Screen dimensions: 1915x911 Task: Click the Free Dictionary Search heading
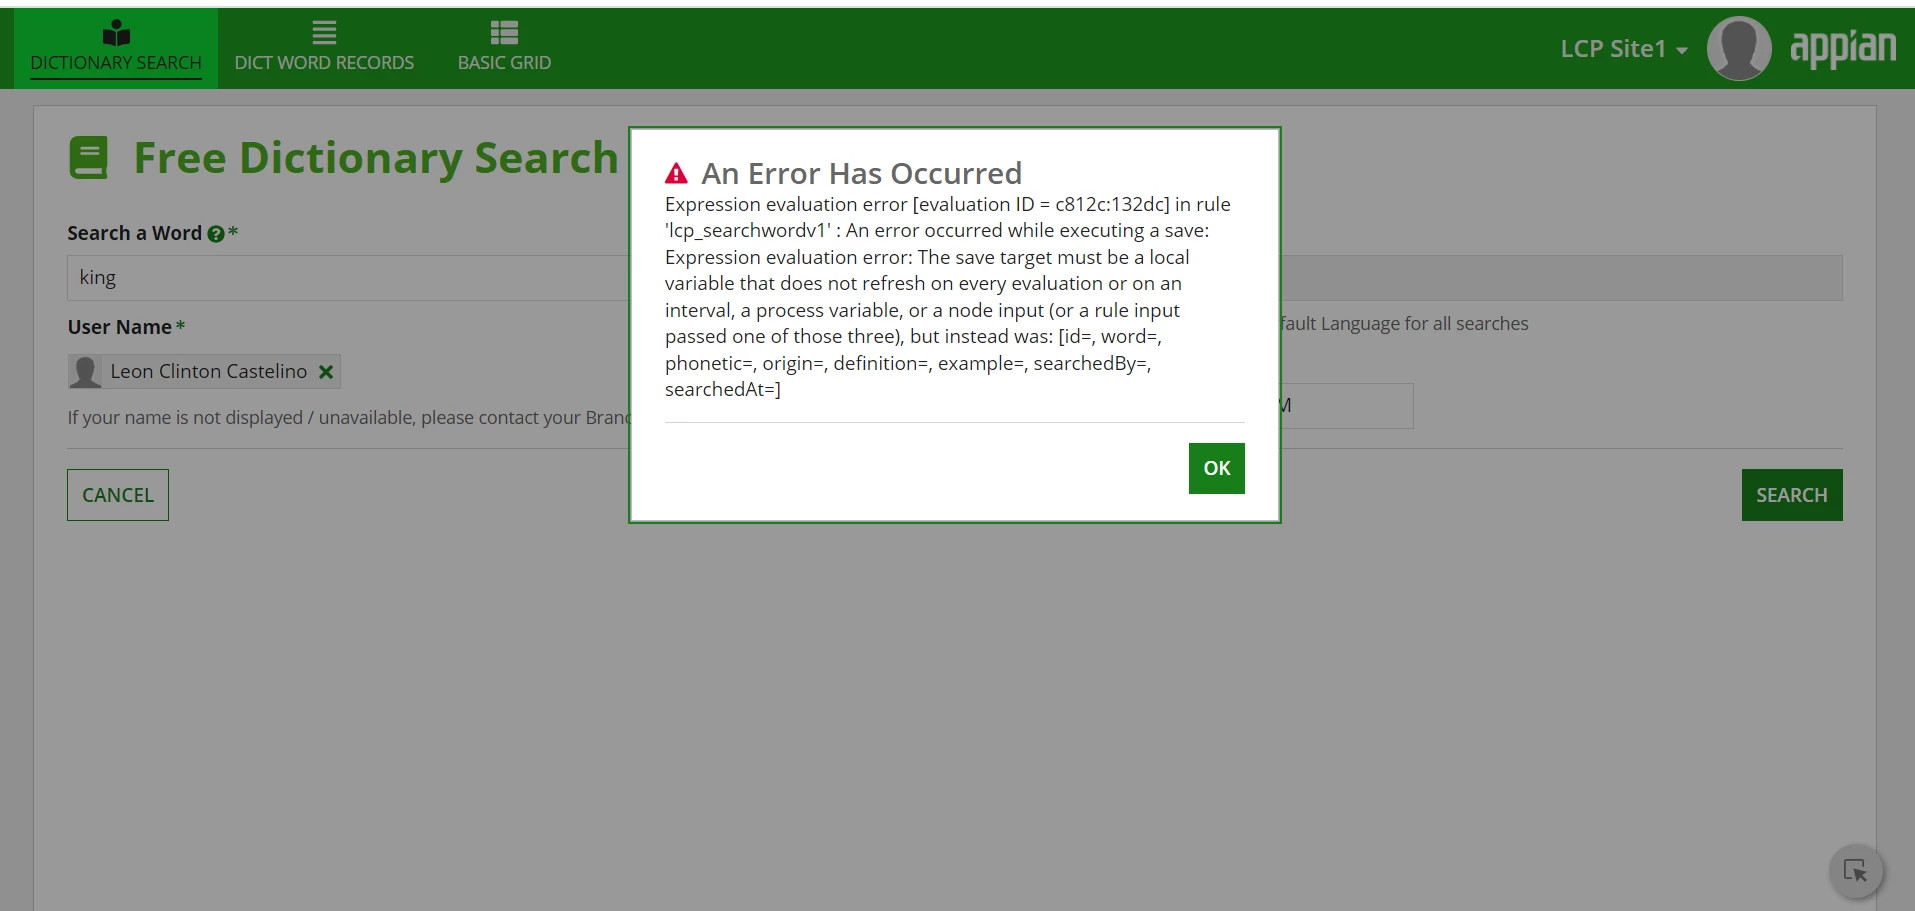pos(376,158)
